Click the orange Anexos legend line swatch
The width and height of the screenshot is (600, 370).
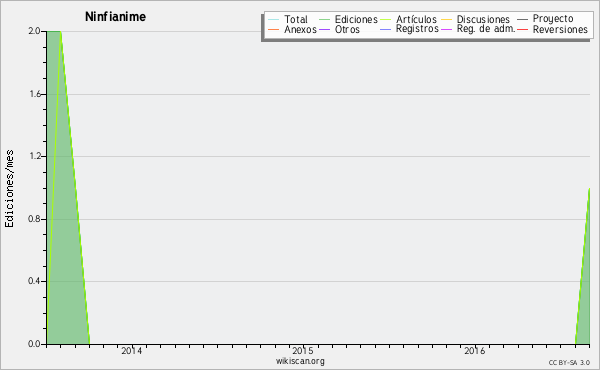pyautogui.click(x=274, y=29)
